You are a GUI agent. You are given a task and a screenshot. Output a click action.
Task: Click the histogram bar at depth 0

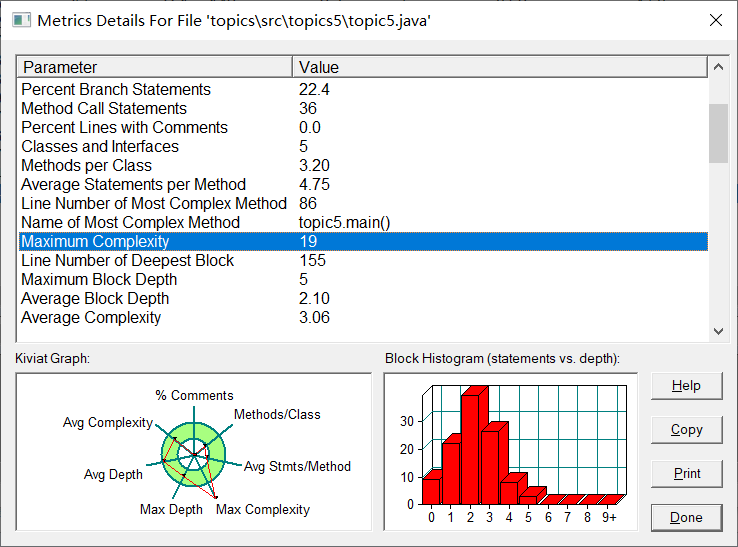(431, 491)
